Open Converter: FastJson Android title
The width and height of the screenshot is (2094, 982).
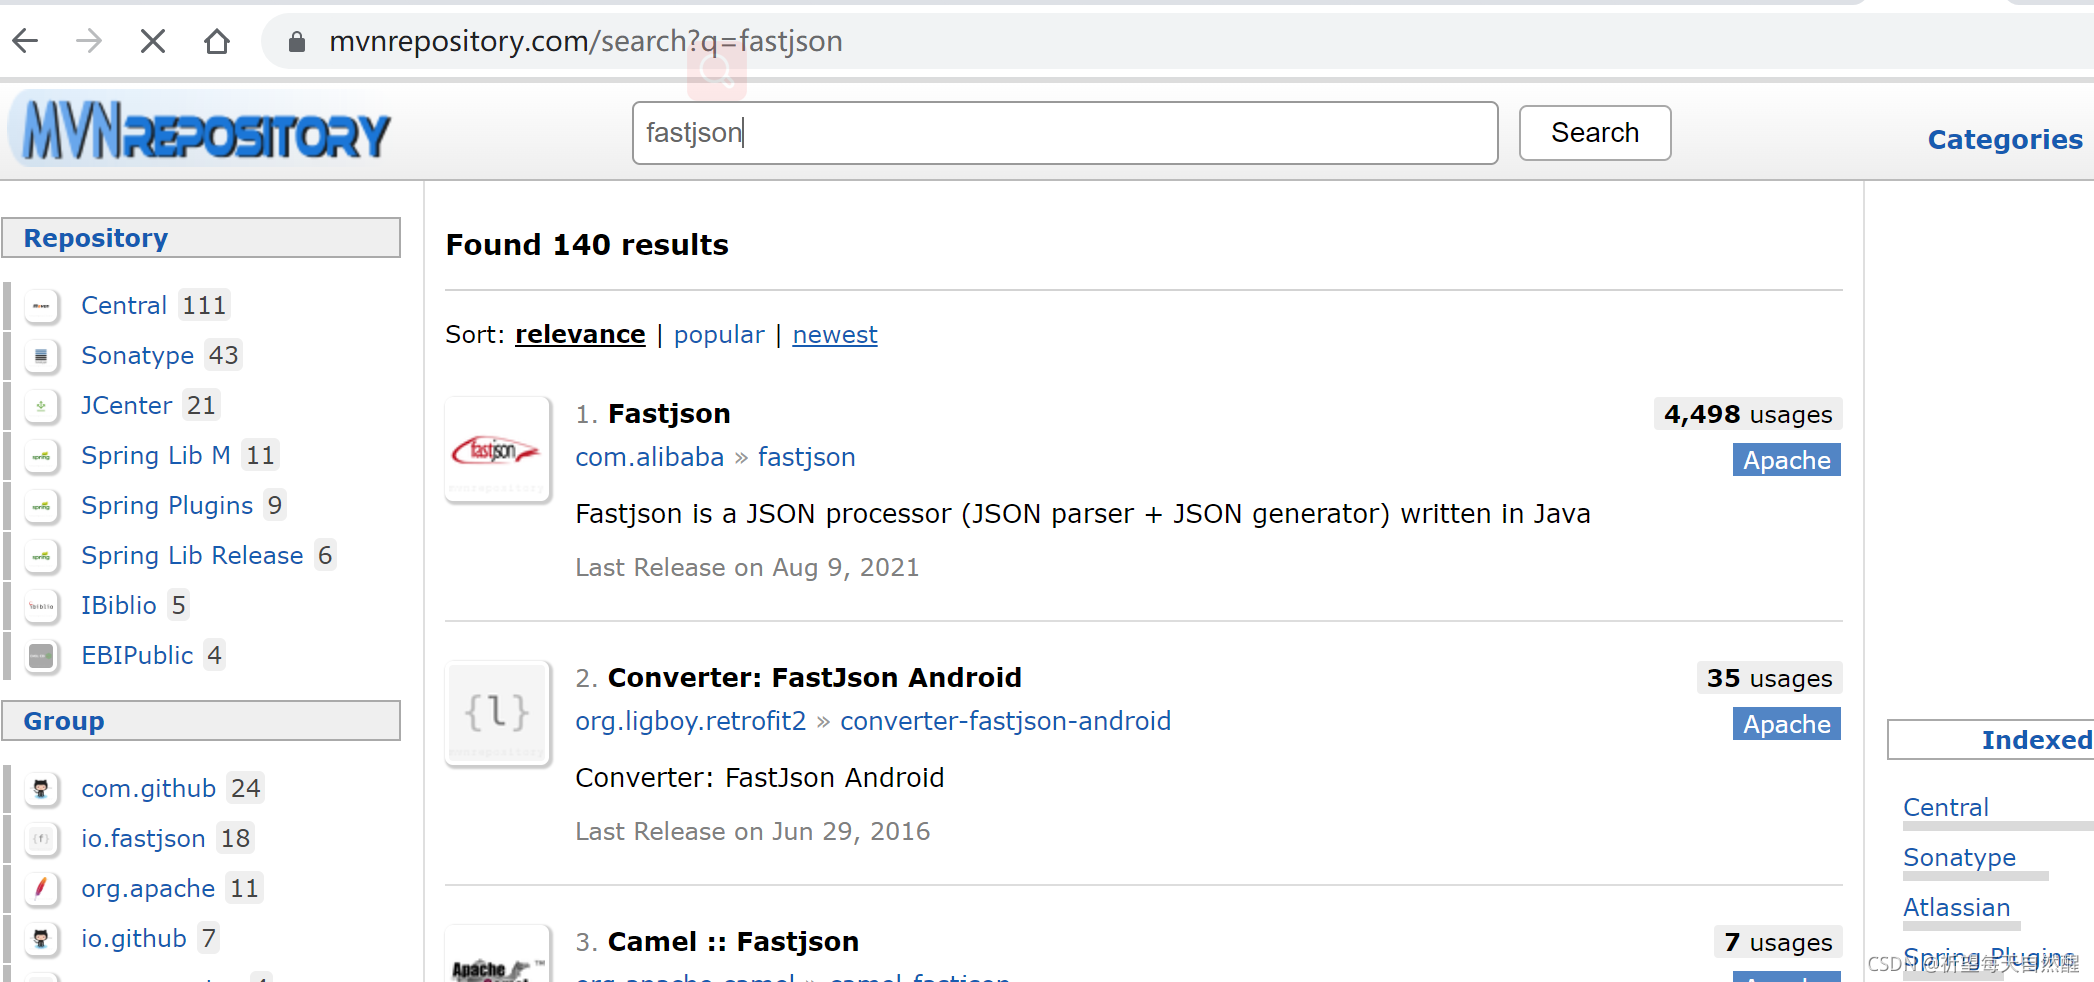814,677
